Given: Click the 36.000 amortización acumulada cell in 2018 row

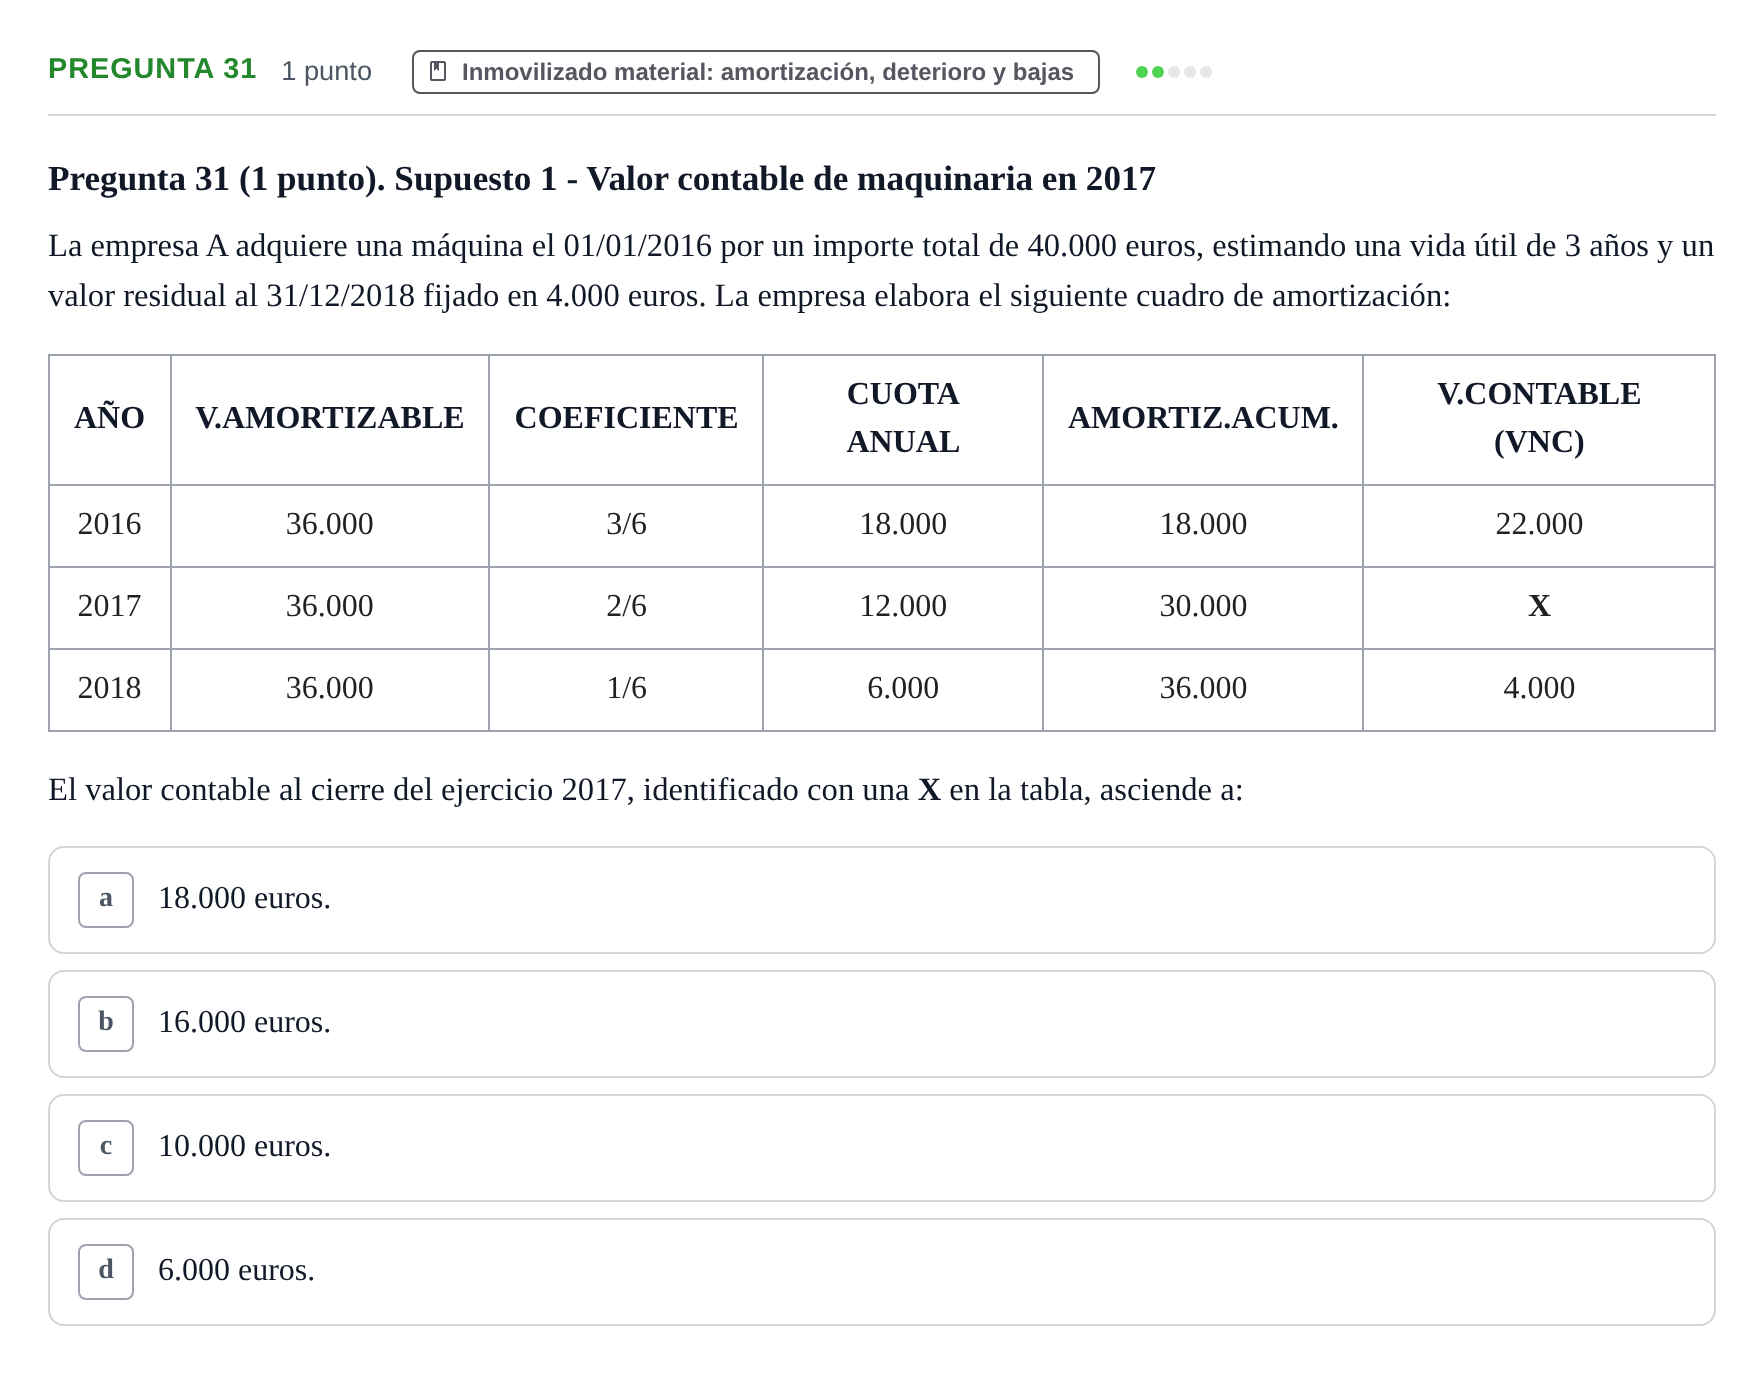Looking at the screenshot, I should (x=1203, y=689).
